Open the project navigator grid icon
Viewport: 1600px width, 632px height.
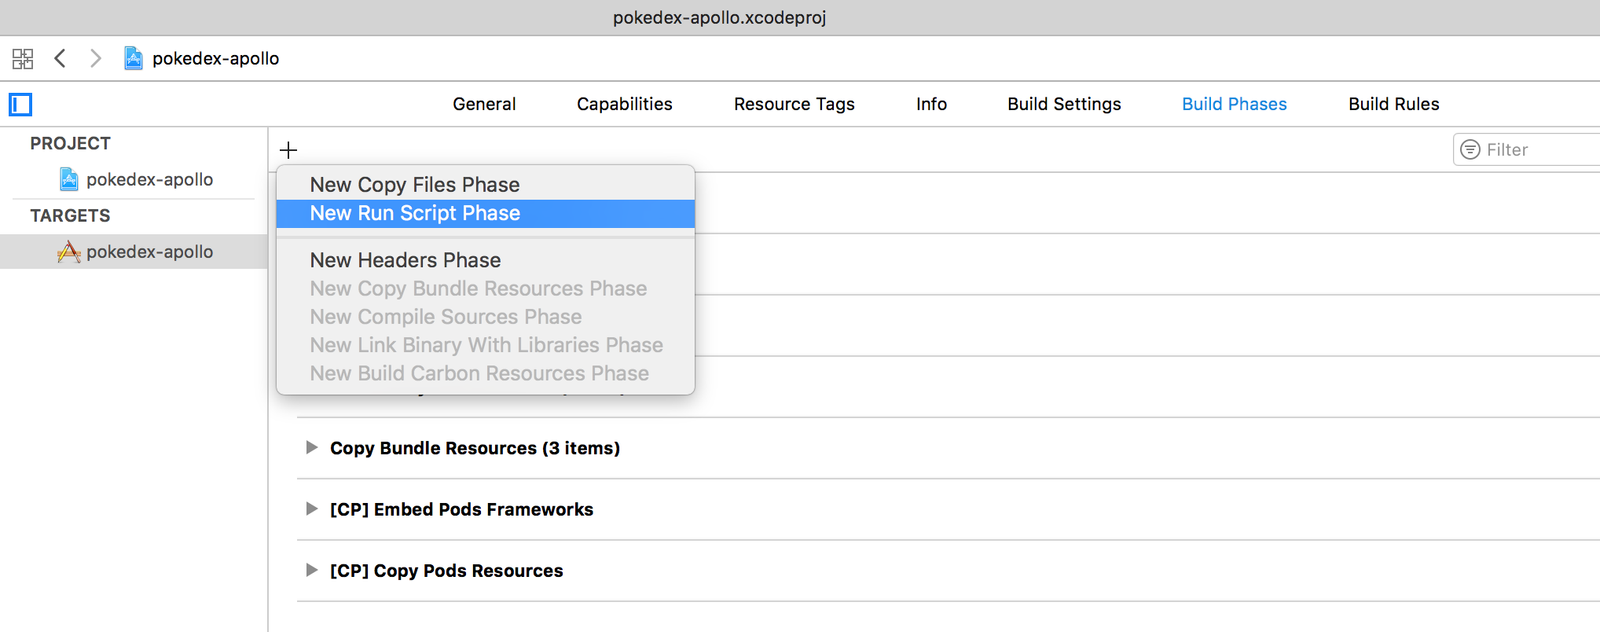[21, 58]
